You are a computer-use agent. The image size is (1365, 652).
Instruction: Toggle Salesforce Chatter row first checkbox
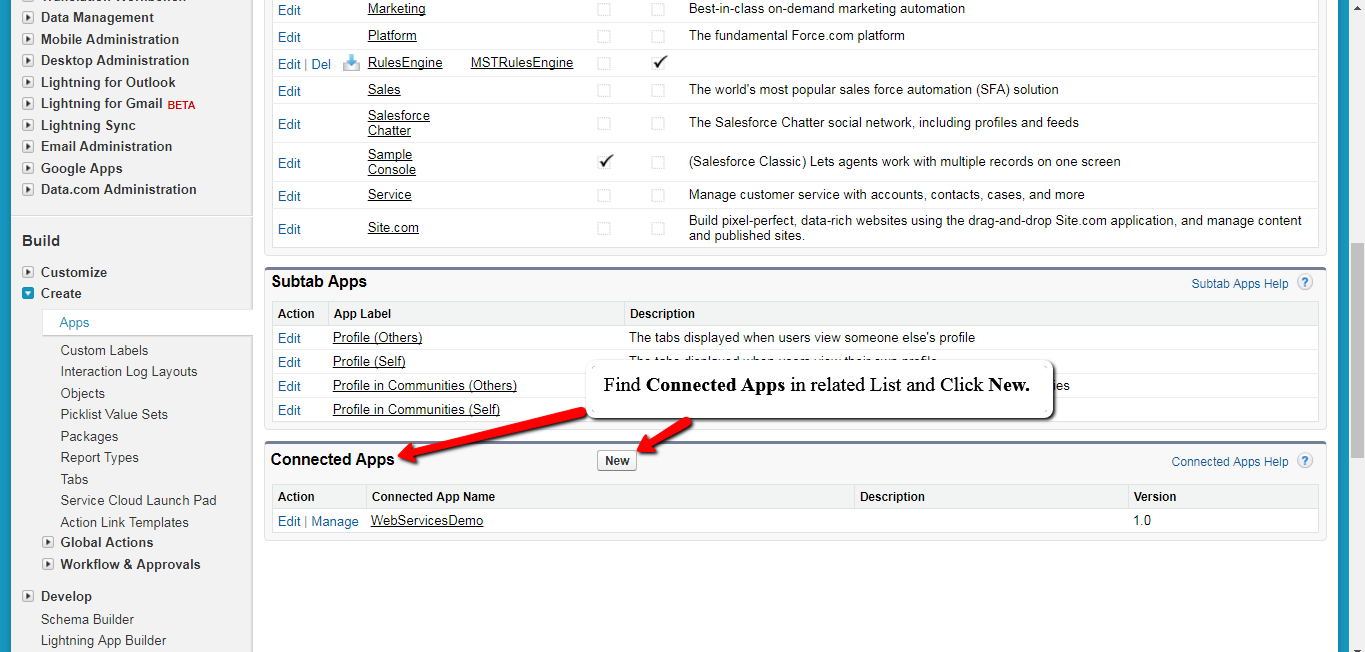tap(604, 123)
